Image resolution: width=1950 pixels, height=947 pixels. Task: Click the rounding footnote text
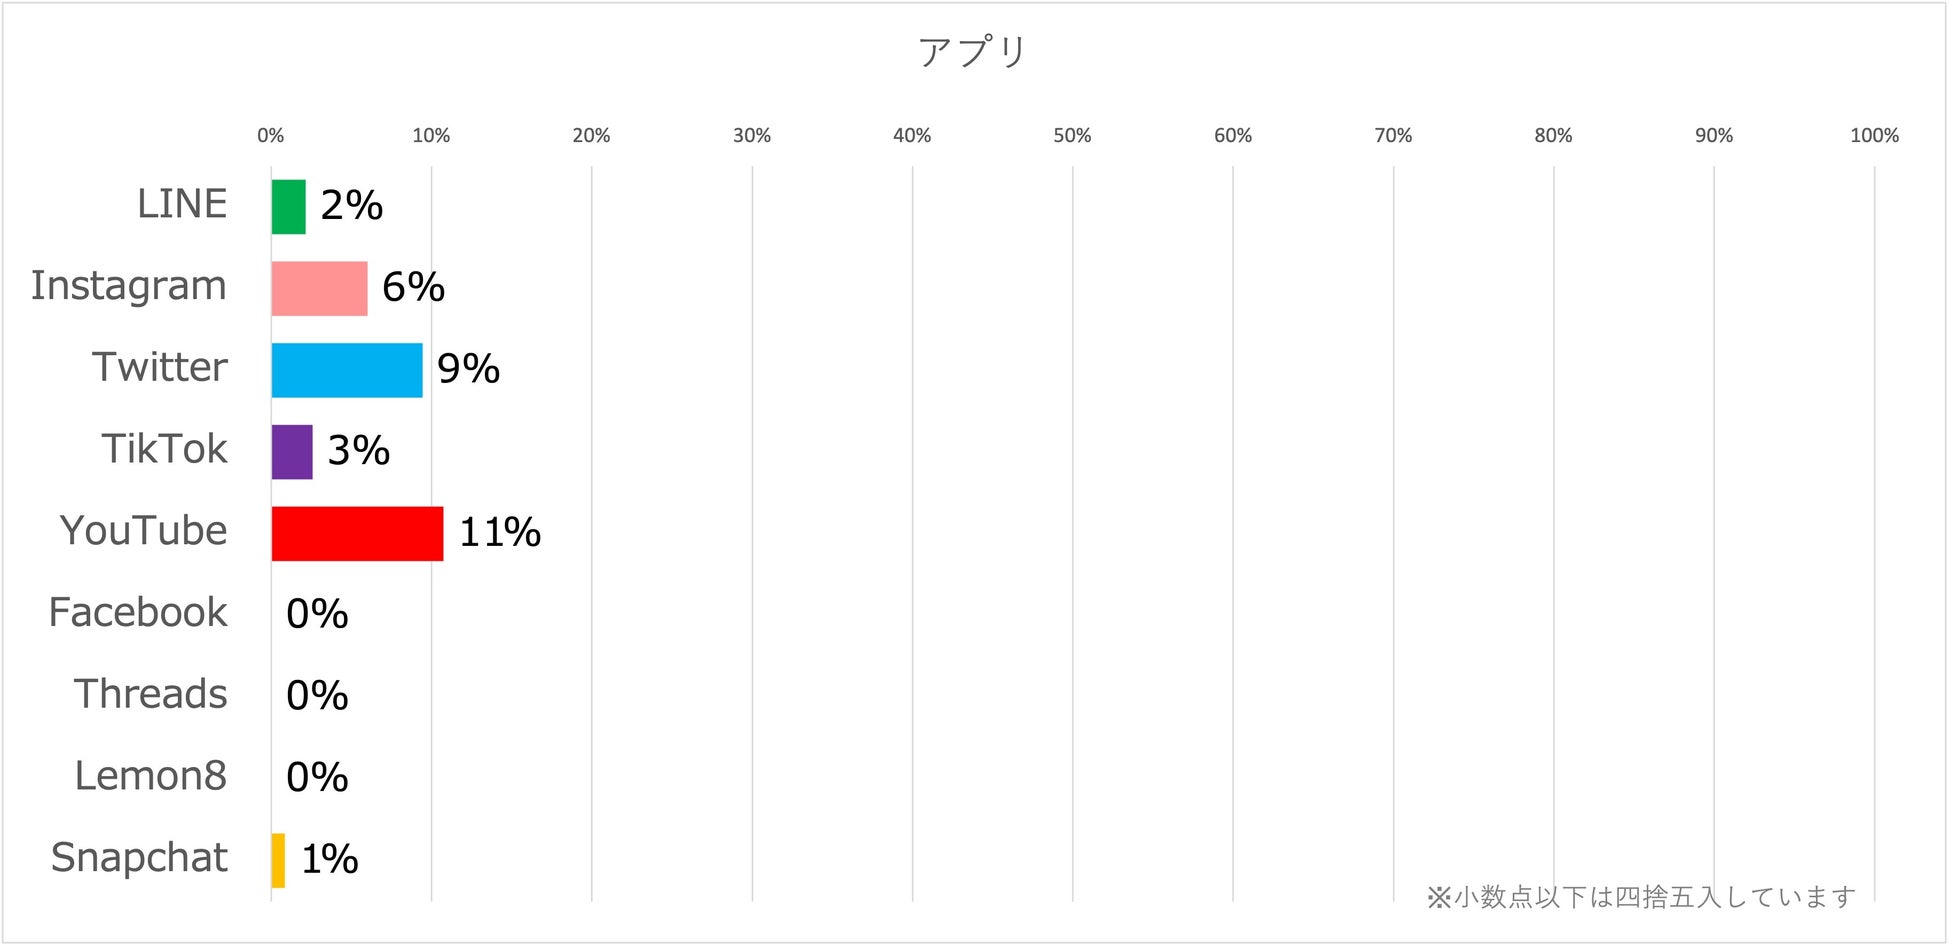[x=1641, y=897]
